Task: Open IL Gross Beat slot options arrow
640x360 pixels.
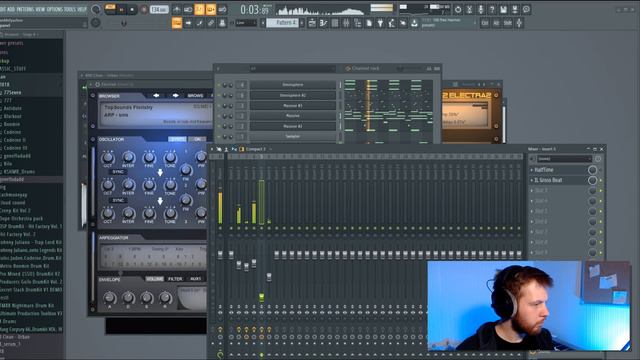Action: [531, 180]
